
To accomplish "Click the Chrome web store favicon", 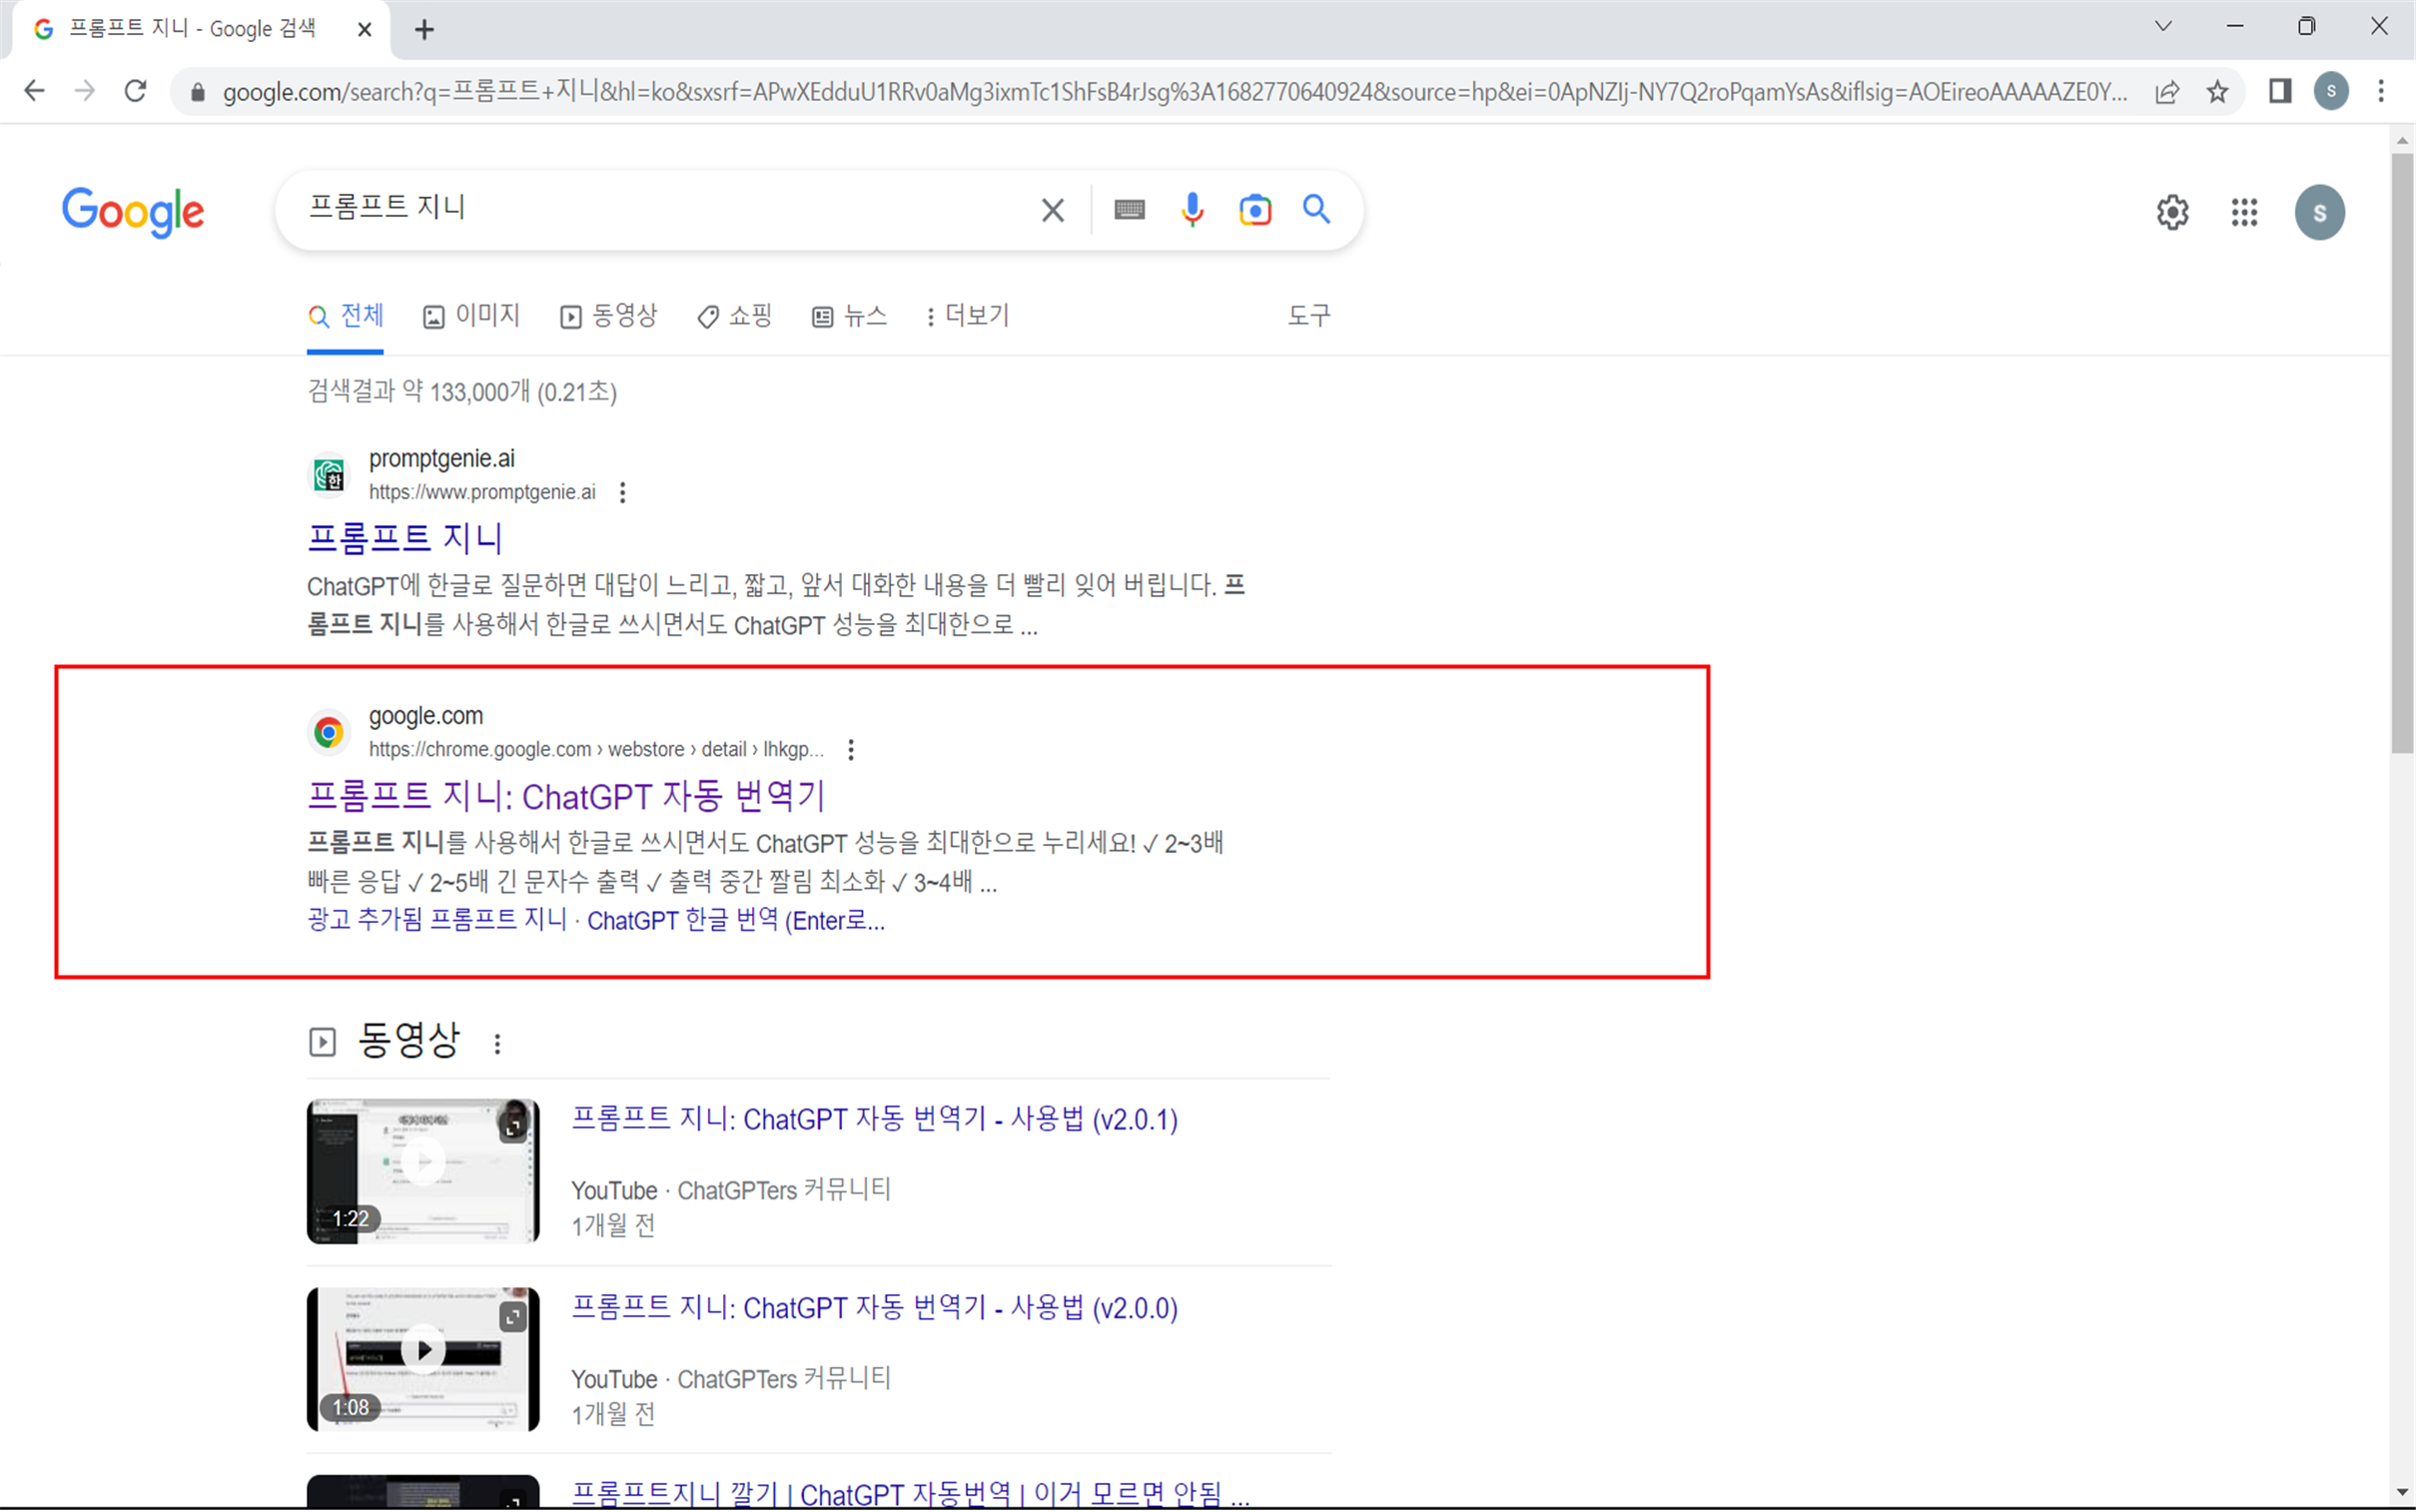I will tap(328, 732).
